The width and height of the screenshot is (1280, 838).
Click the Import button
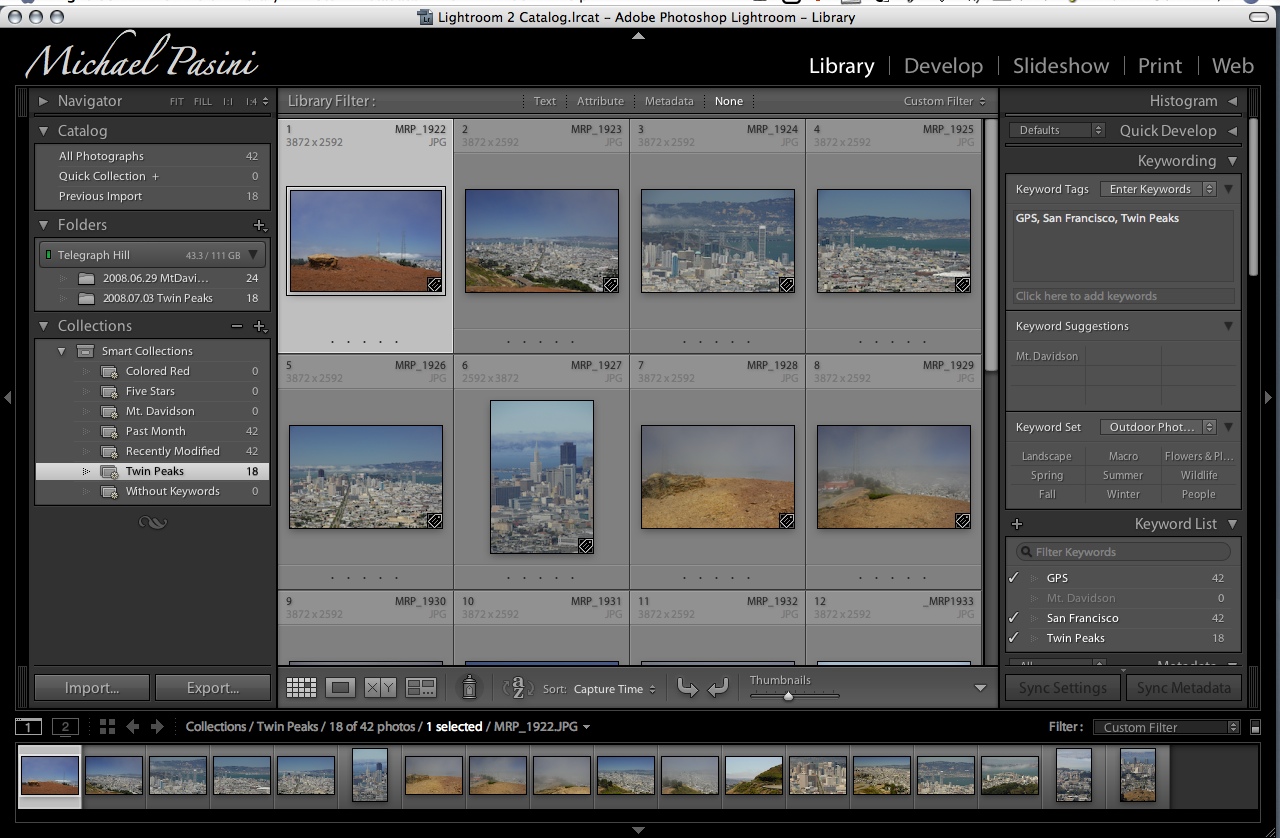pos(92,688)
